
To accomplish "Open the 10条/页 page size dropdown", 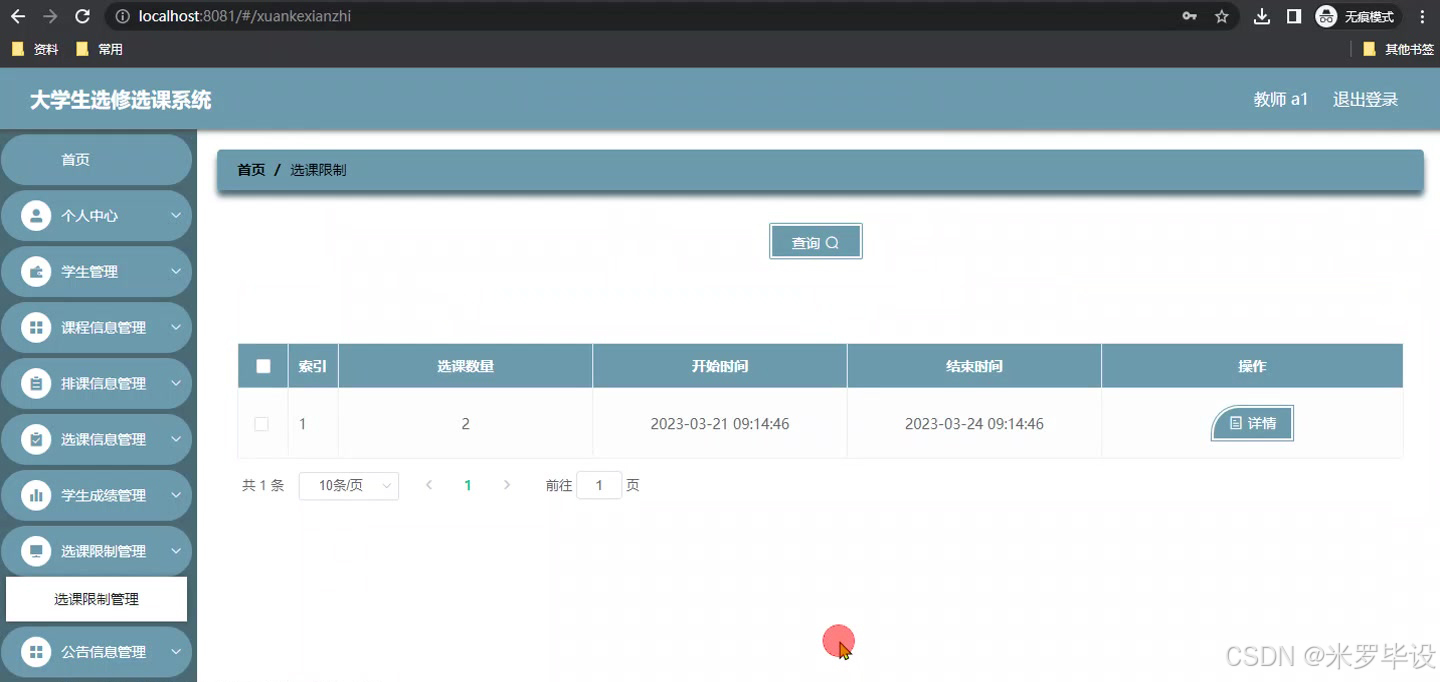I will [x=349, y=486].
